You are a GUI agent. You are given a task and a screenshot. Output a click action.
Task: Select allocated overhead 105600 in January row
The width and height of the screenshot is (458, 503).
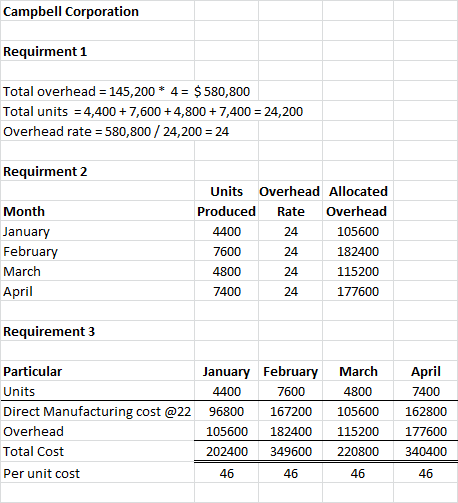pos(358,232)
